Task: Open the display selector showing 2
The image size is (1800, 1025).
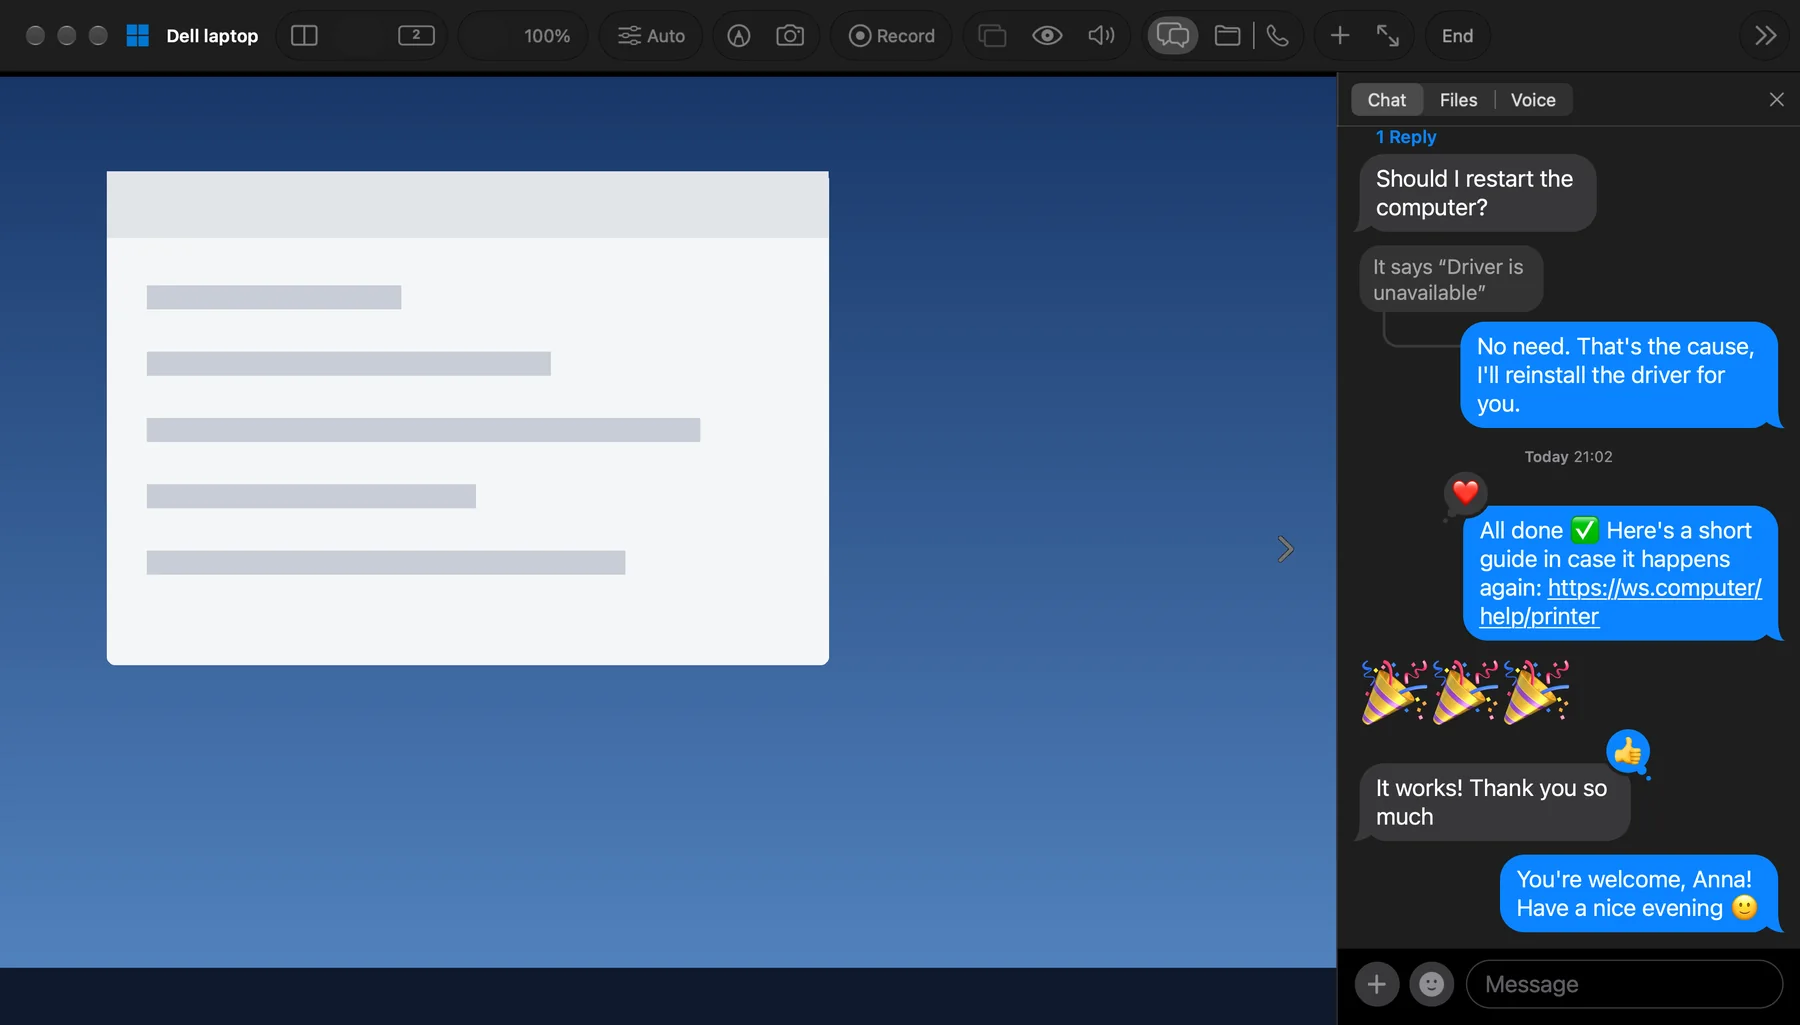Action: [x=416, y=36]
